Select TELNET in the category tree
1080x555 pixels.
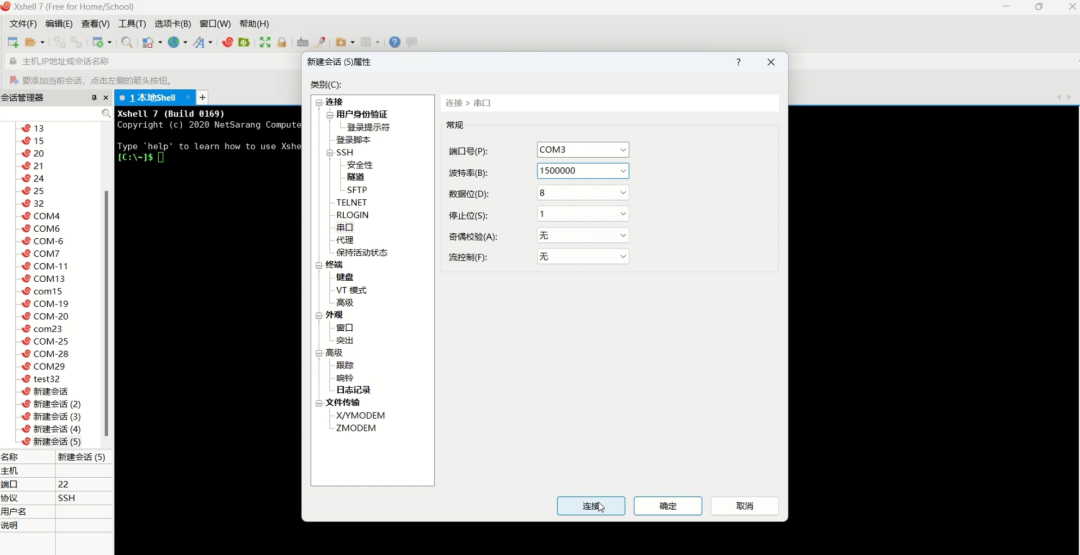(351, 202)
